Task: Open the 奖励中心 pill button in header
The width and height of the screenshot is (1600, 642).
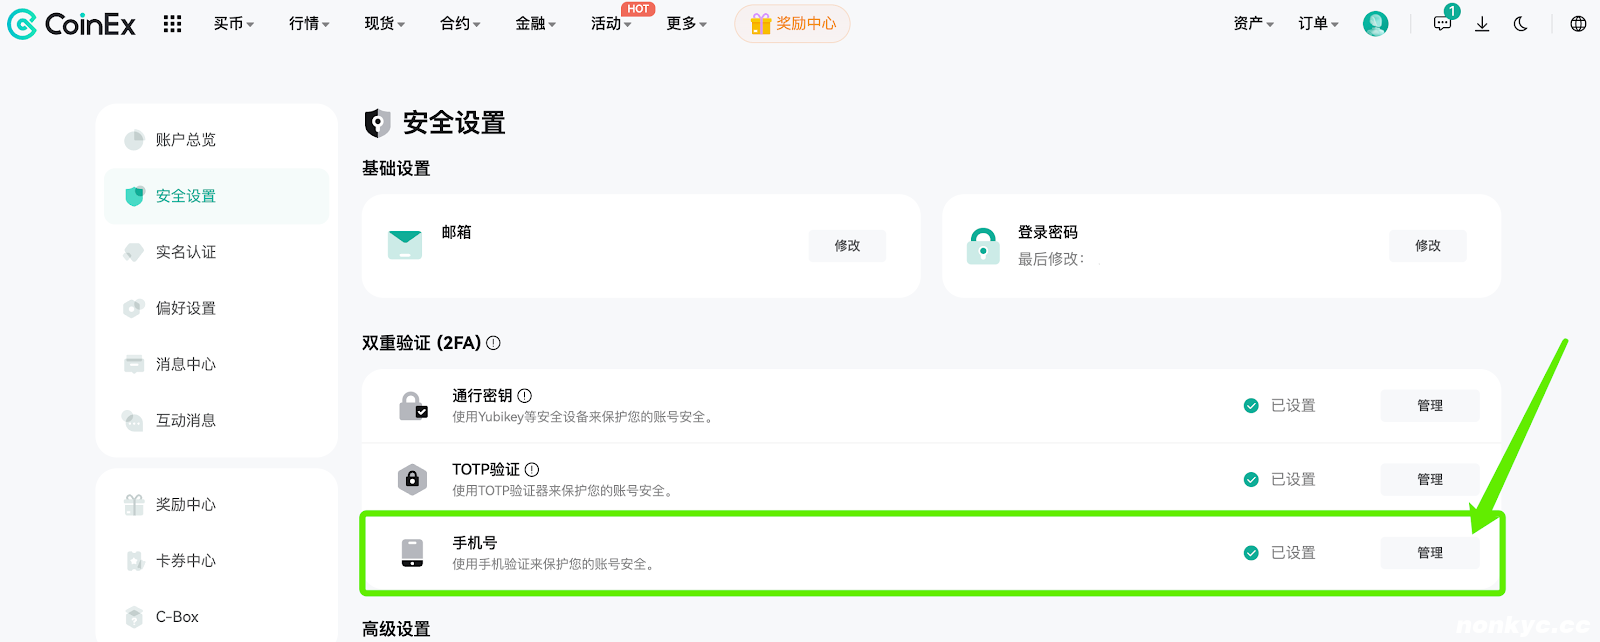Action: (x=792, y=24)
